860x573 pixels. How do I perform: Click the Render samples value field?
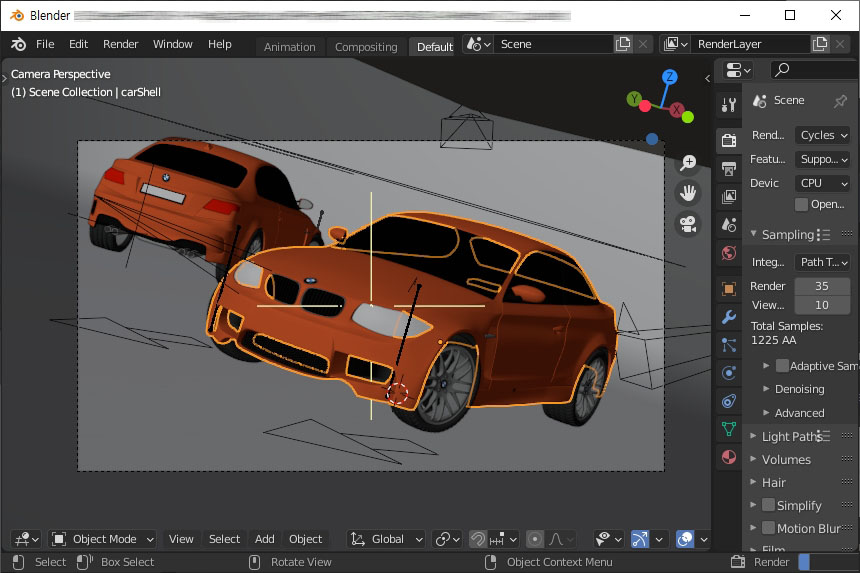pyautogui.click(x=822, y=286)
